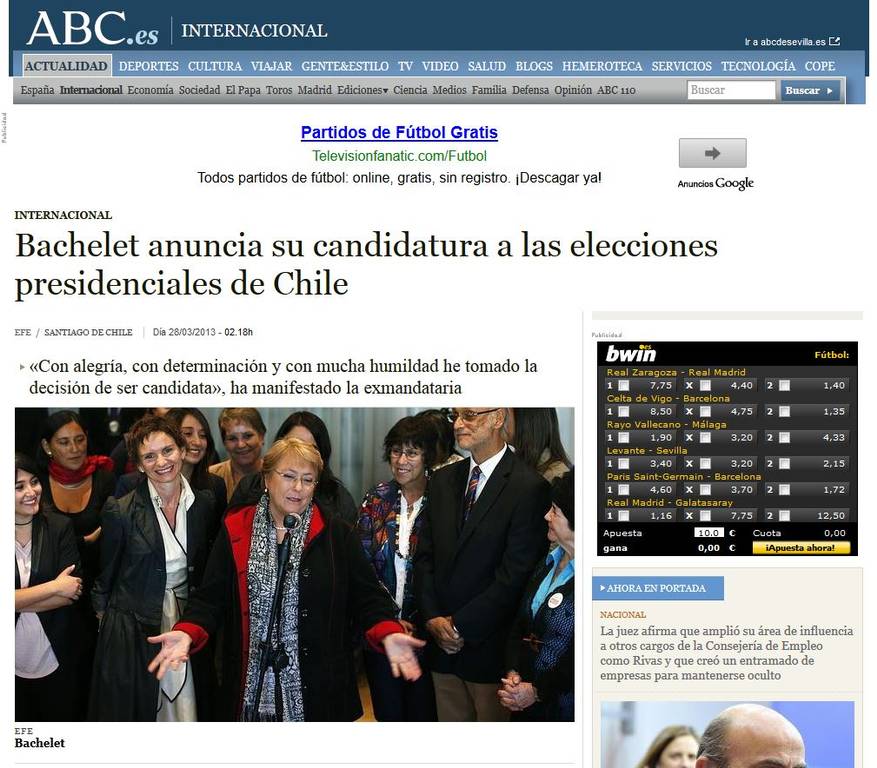Screen dimensions: 877x768
Task: Click the ¡Apuesta ahora! button
Action: tap(800, 548)
